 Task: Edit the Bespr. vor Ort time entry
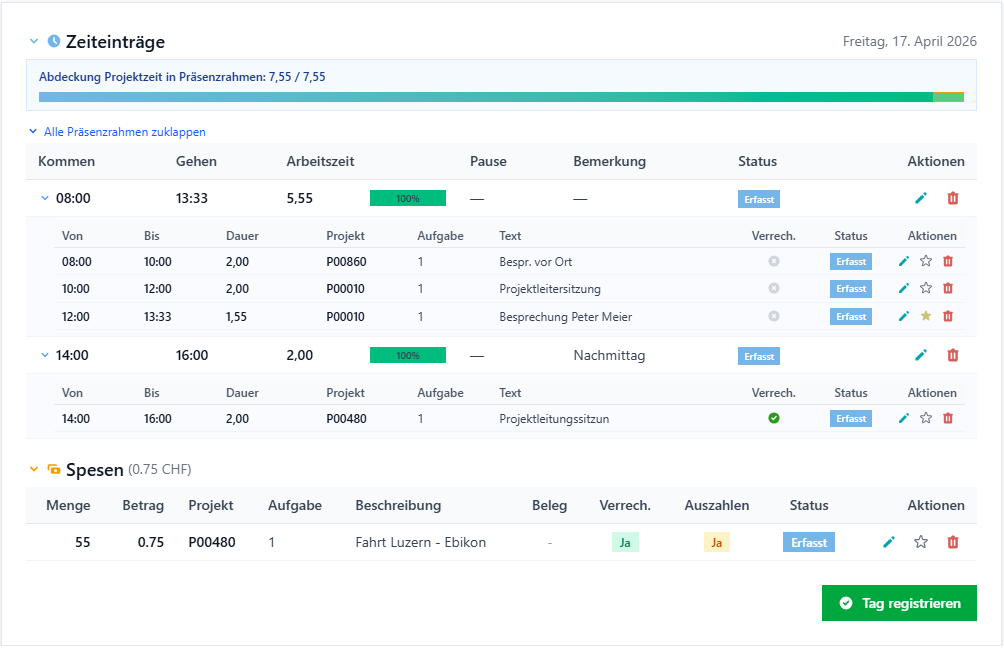point(903,261)
